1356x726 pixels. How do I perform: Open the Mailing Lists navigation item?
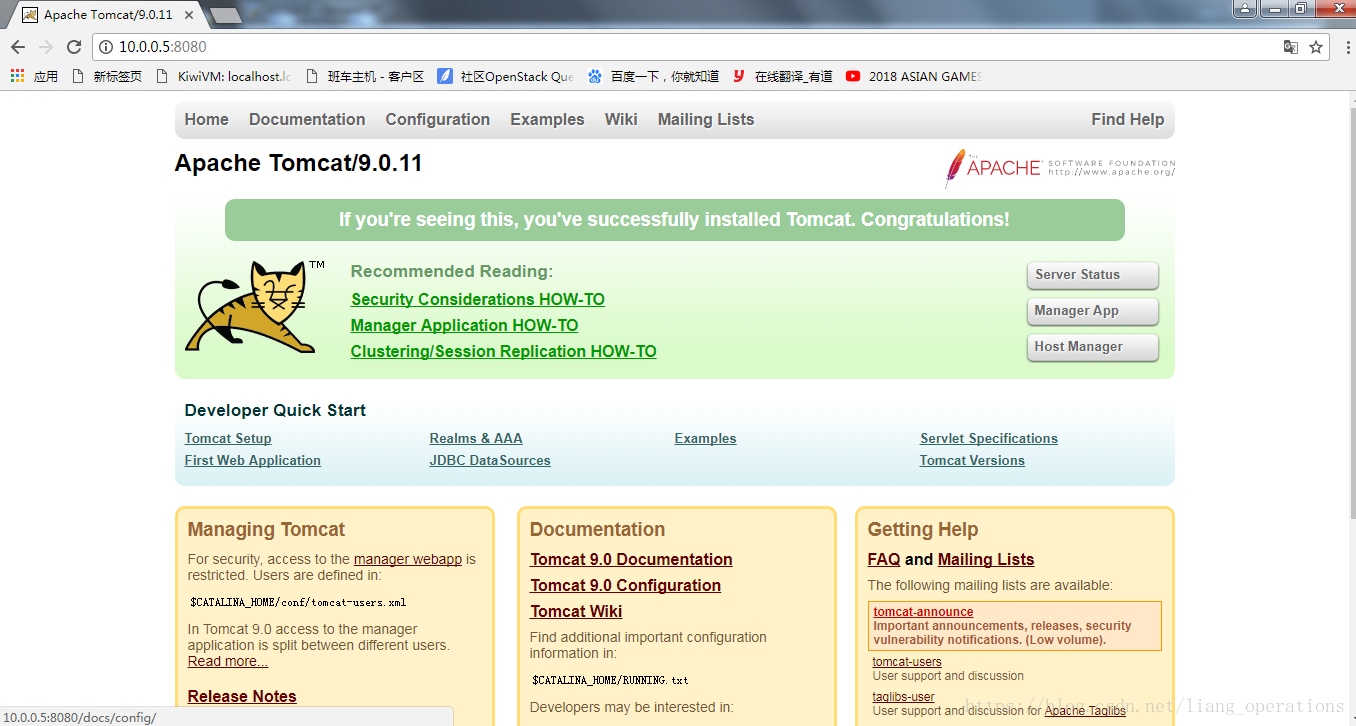[706, 120]
